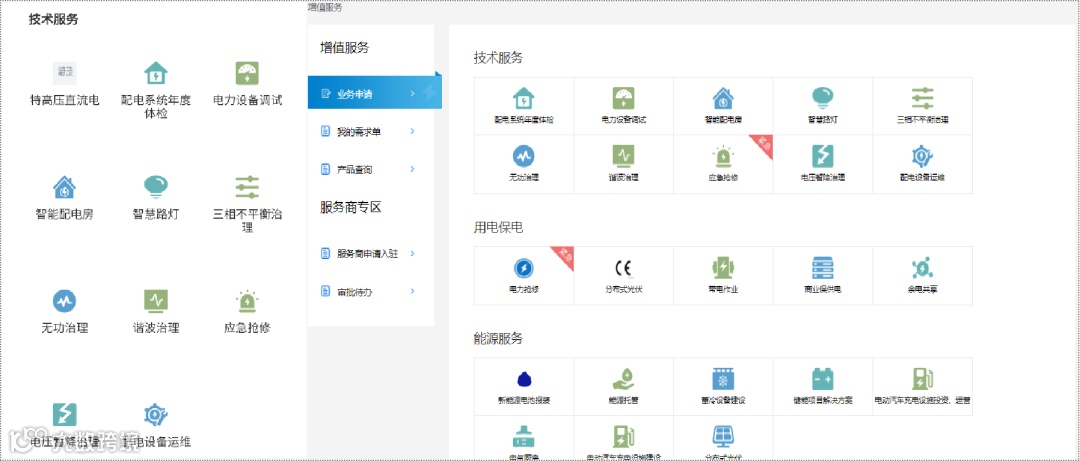
Task: Click teal kitchen-hood icon in bottom row
Action: click(523, 437)
